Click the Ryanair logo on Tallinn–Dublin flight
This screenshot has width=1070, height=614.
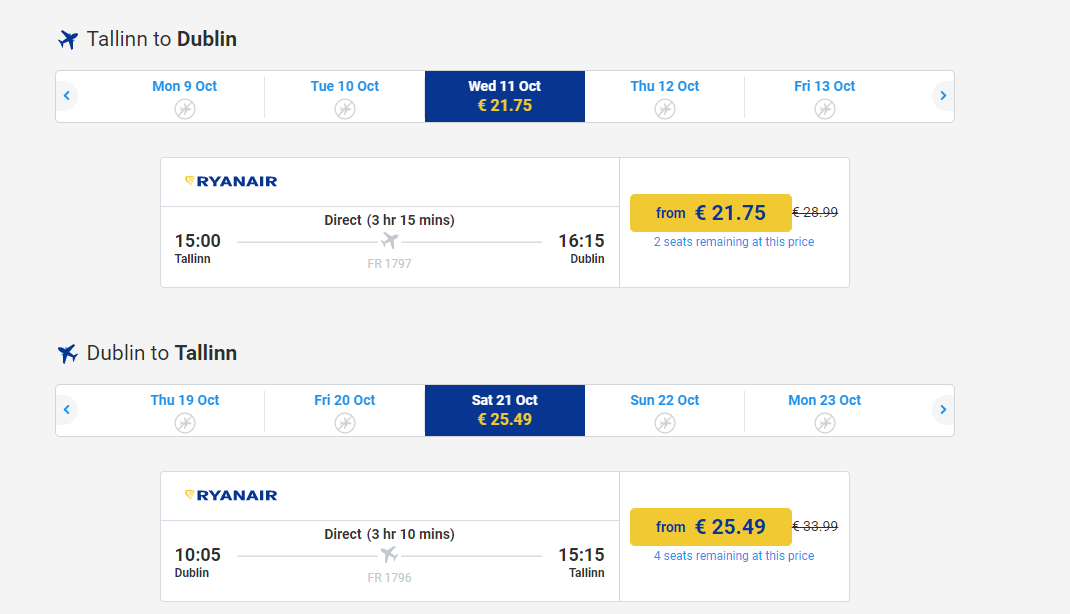[x=231, y=181]
